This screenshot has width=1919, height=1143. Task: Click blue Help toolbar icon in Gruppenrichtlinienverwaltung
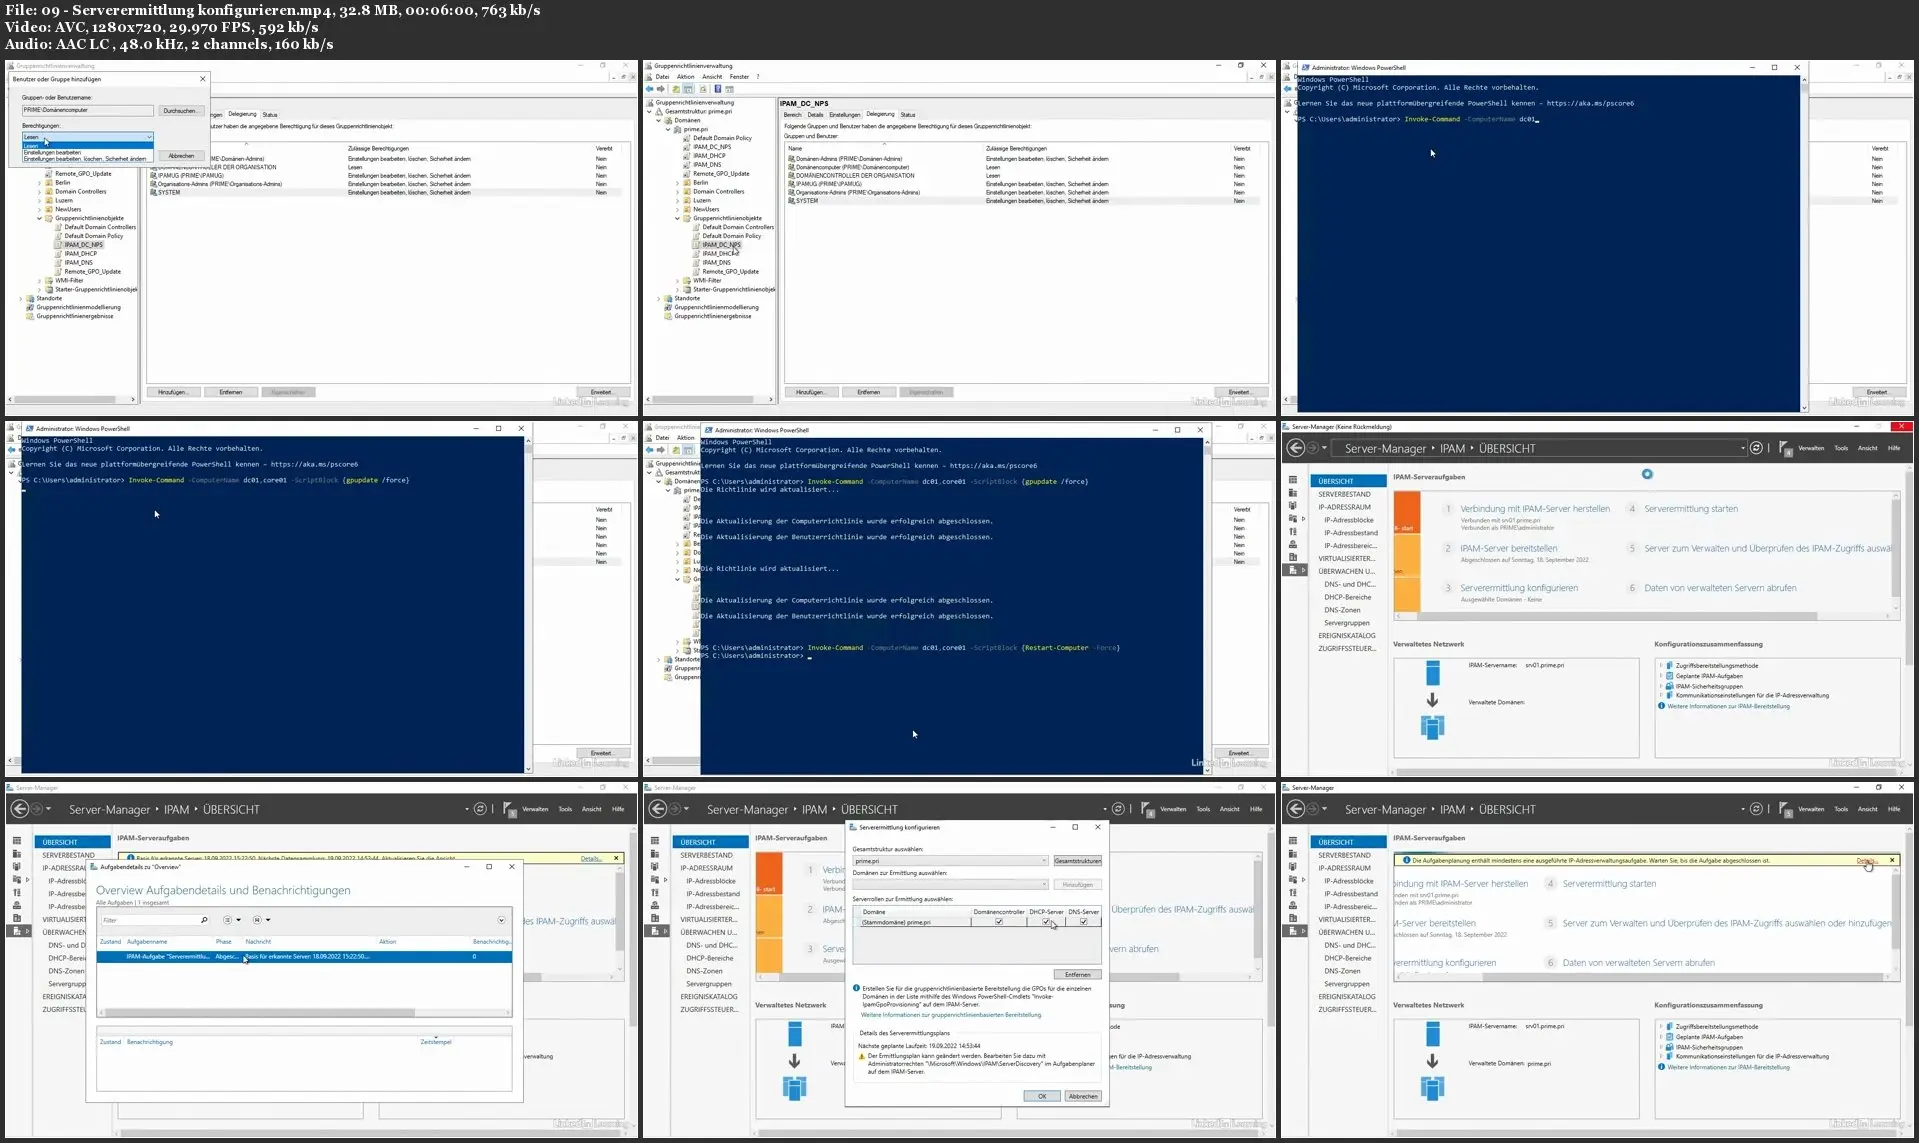717,89
